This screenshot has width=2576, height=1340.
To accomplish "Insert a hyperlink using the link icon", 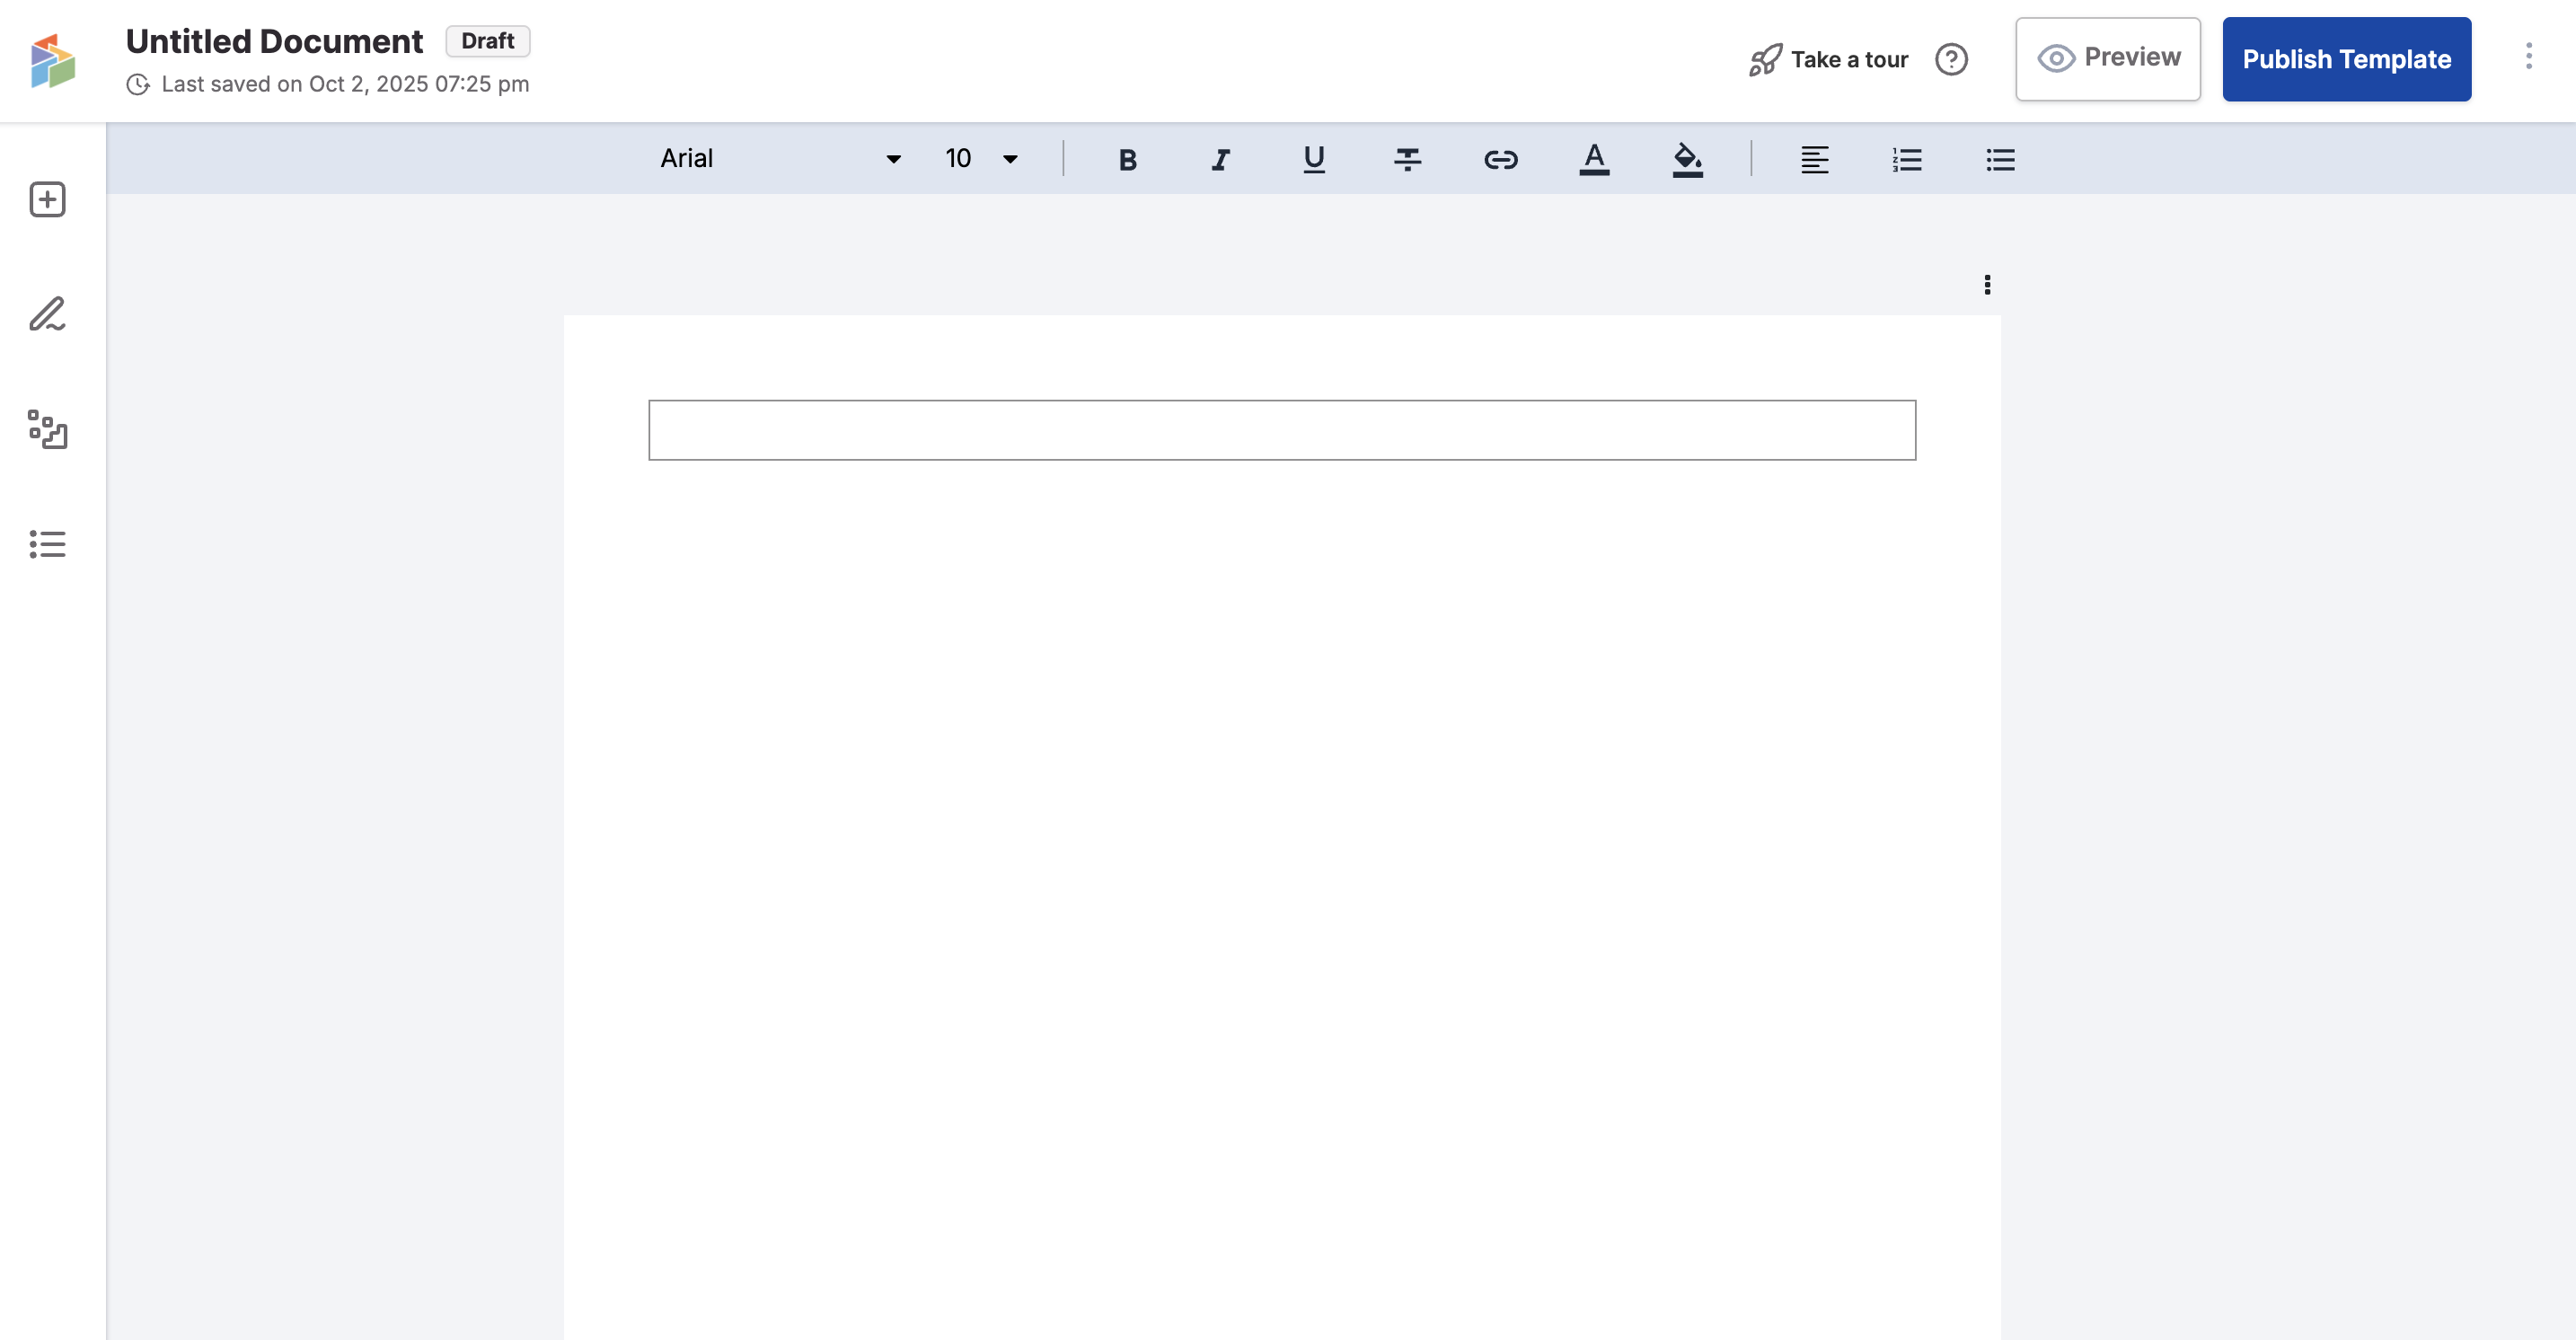I will click(1500, 159).
